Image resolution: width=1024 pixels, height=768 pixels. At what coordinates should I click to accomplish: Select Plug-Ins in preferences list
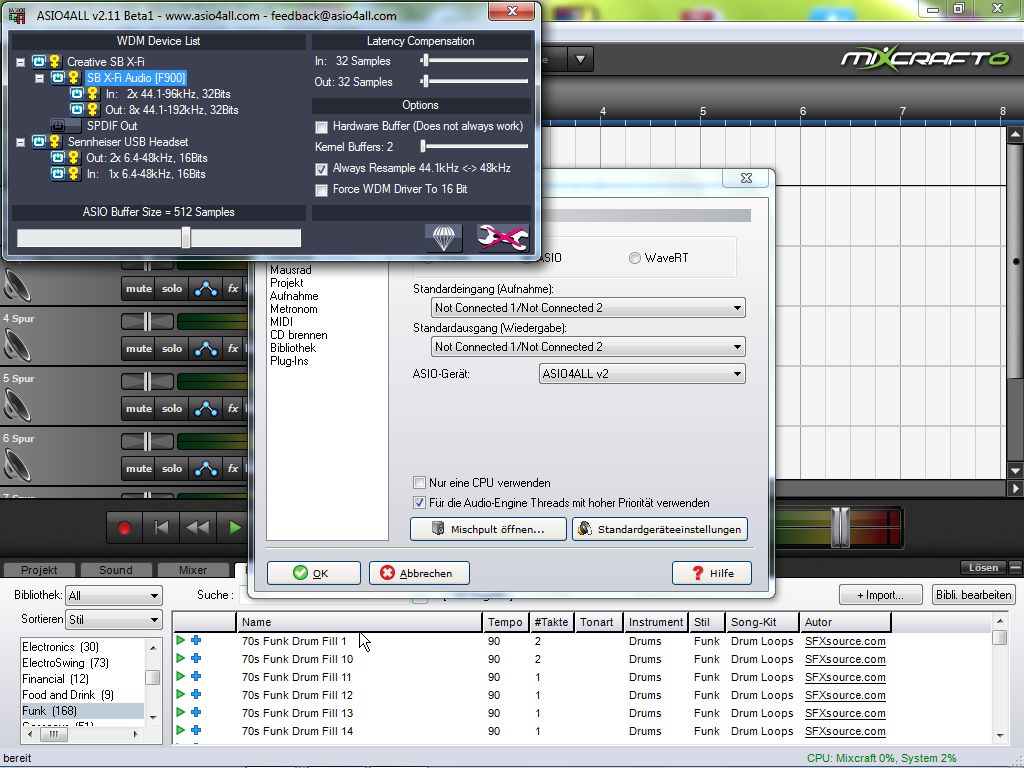(x=289, y=361)
